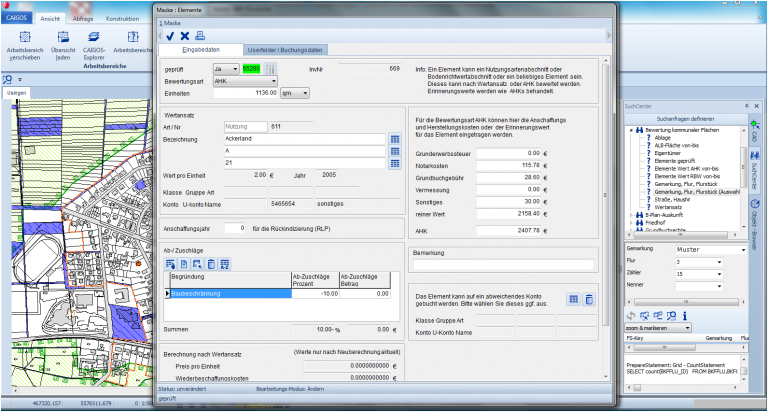Image resolution: width=768 pixels, height=412 pixels.
Task: Expand the B-Plan-Auskunft tree node
Action: tap(631, 215)
